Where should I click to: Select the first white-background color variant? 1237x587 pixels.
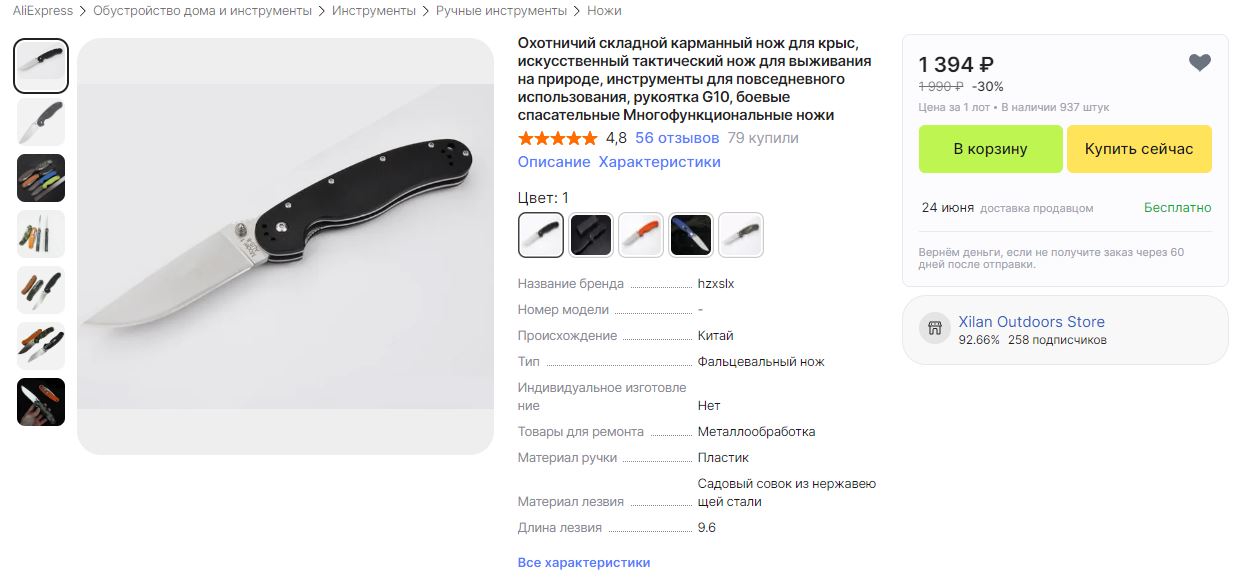tap(541, 235)
